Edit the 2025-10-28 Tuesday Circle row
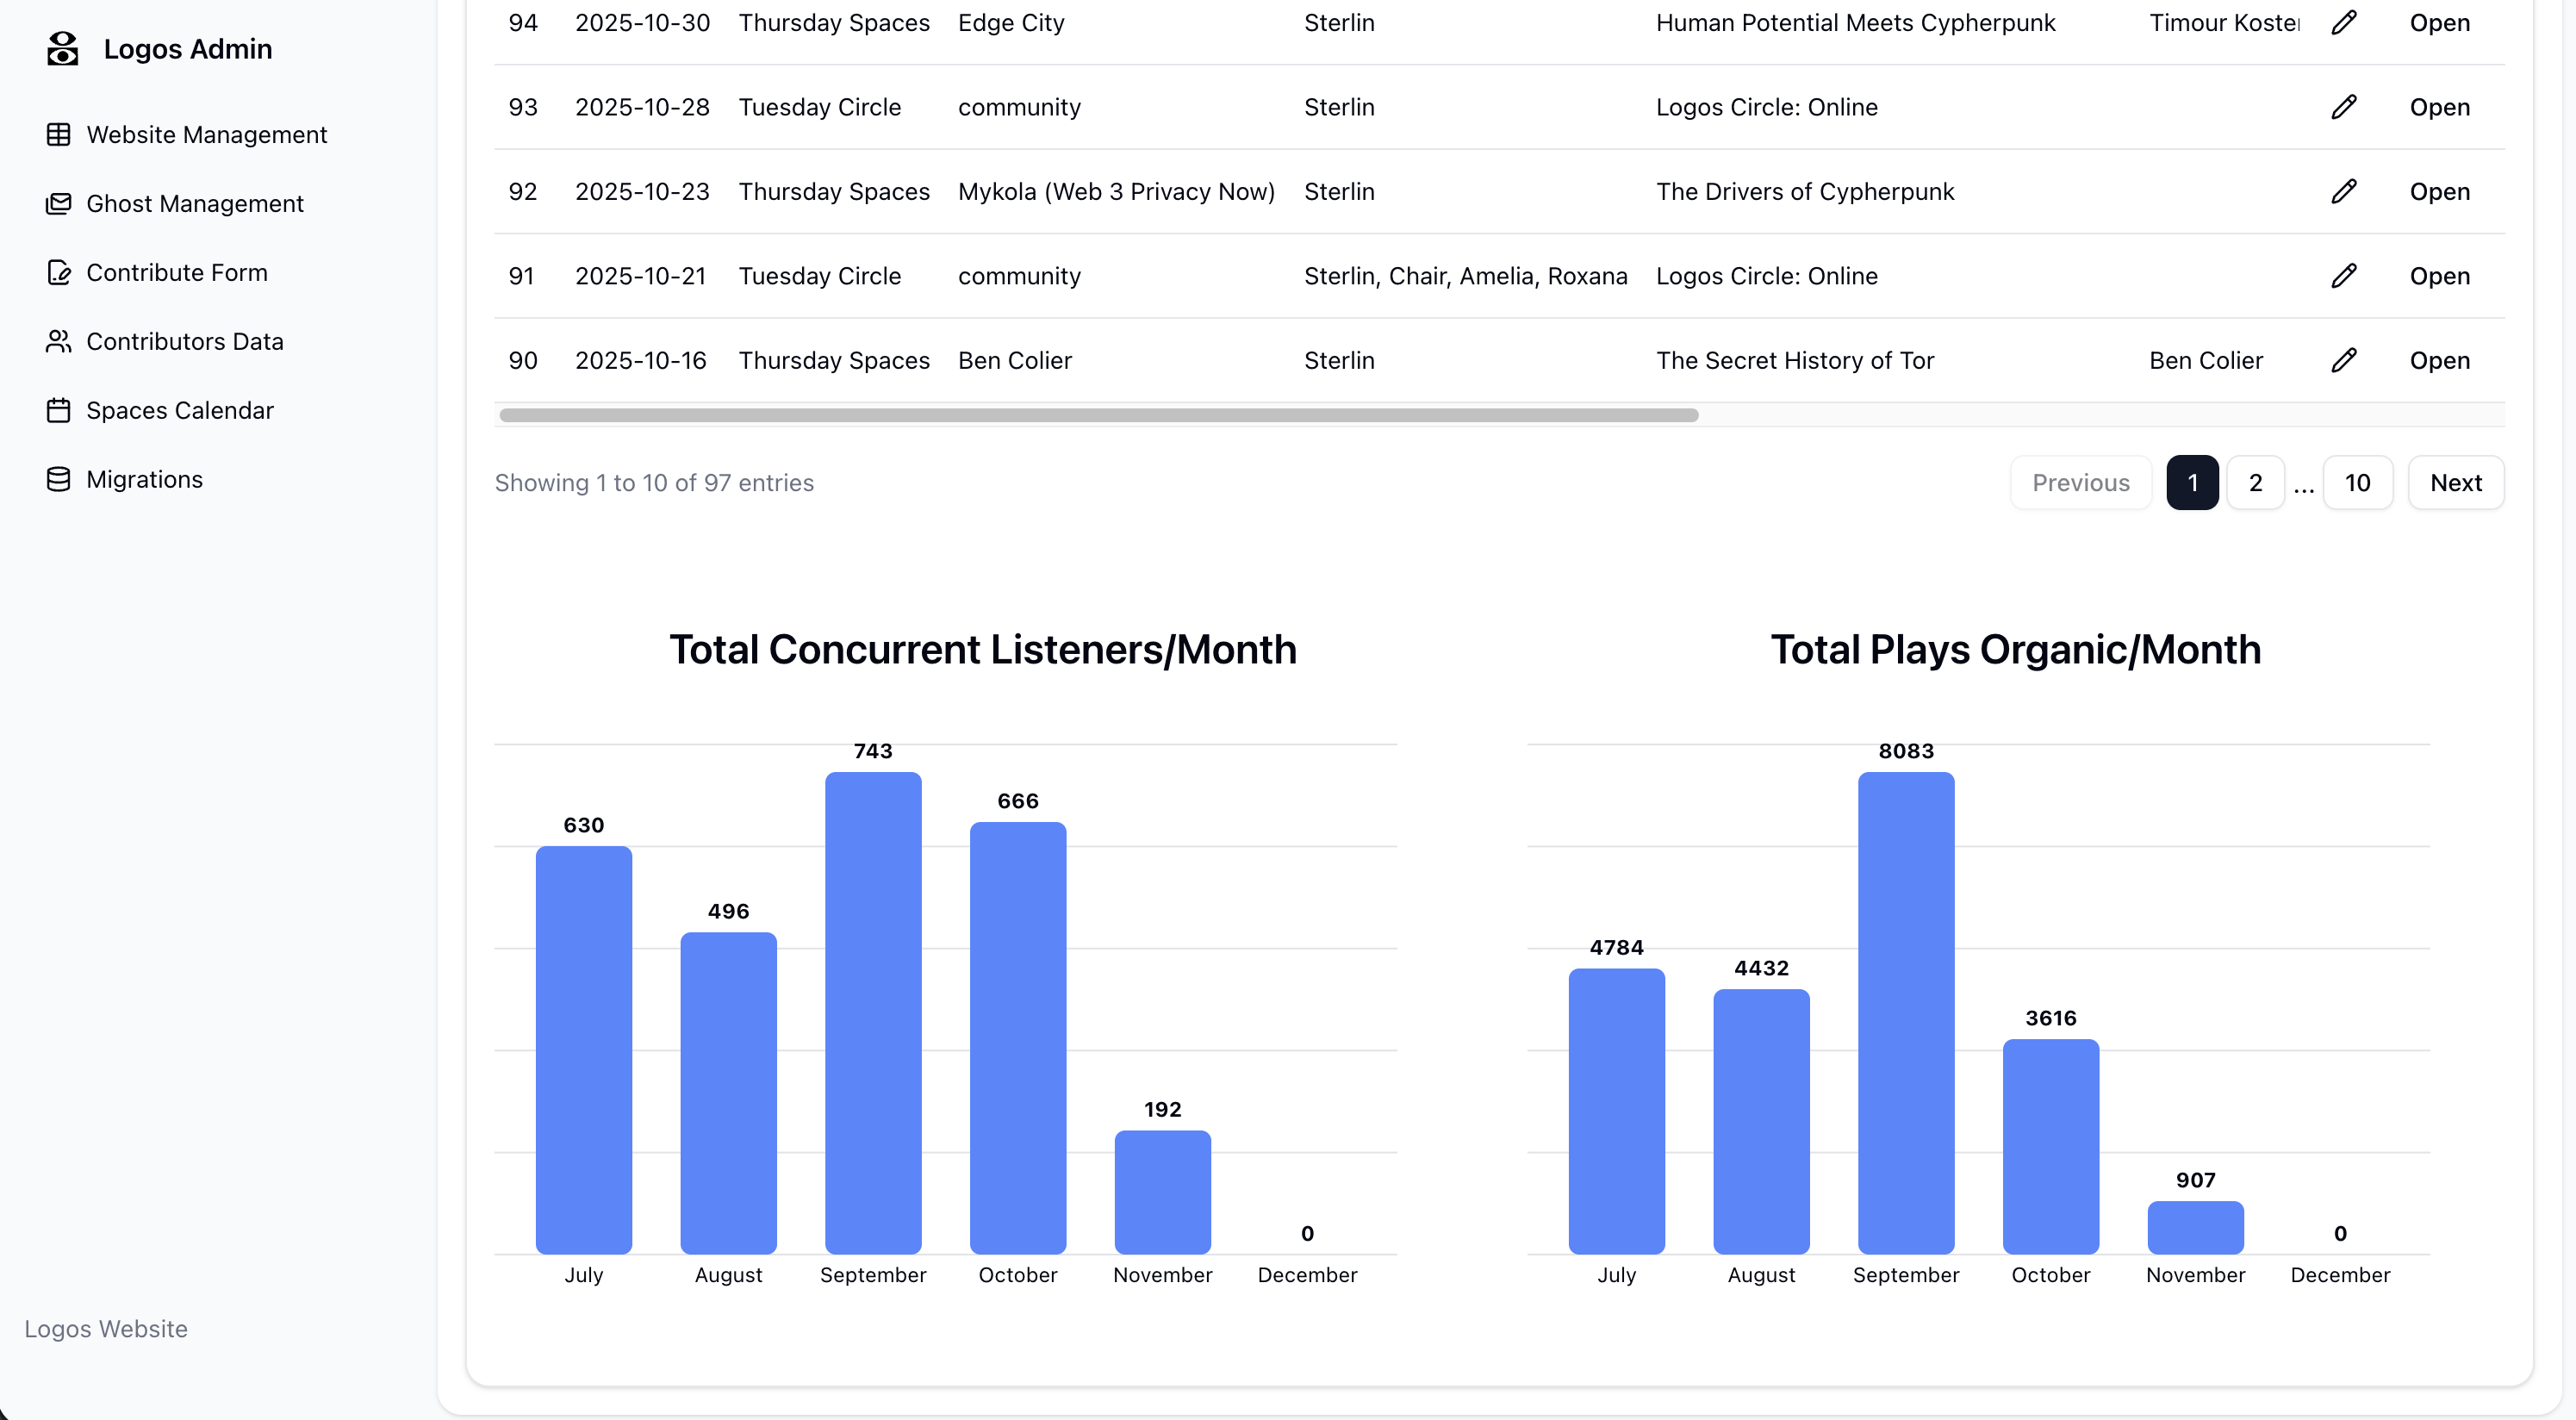 (2343, 107)
